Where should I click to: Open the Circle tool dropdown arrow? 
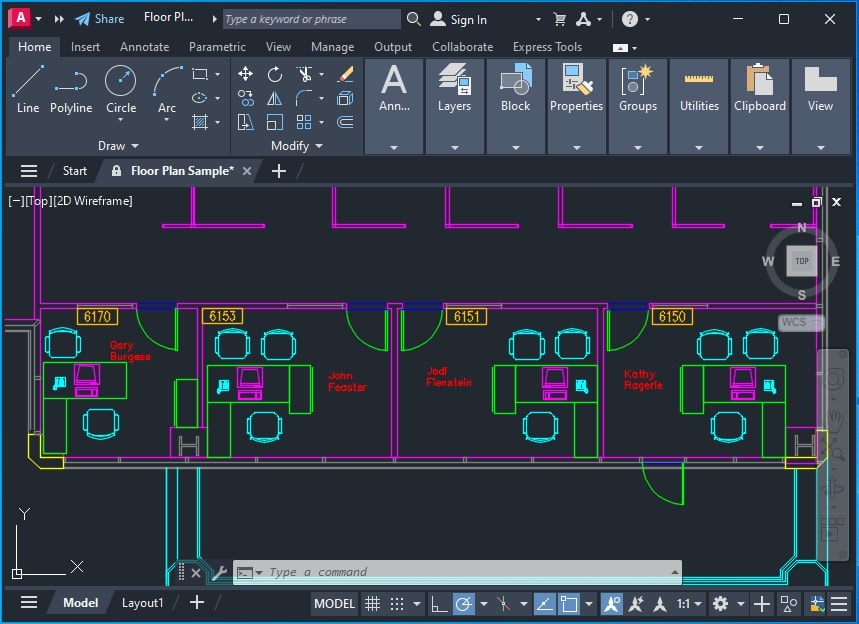point(121,119)
